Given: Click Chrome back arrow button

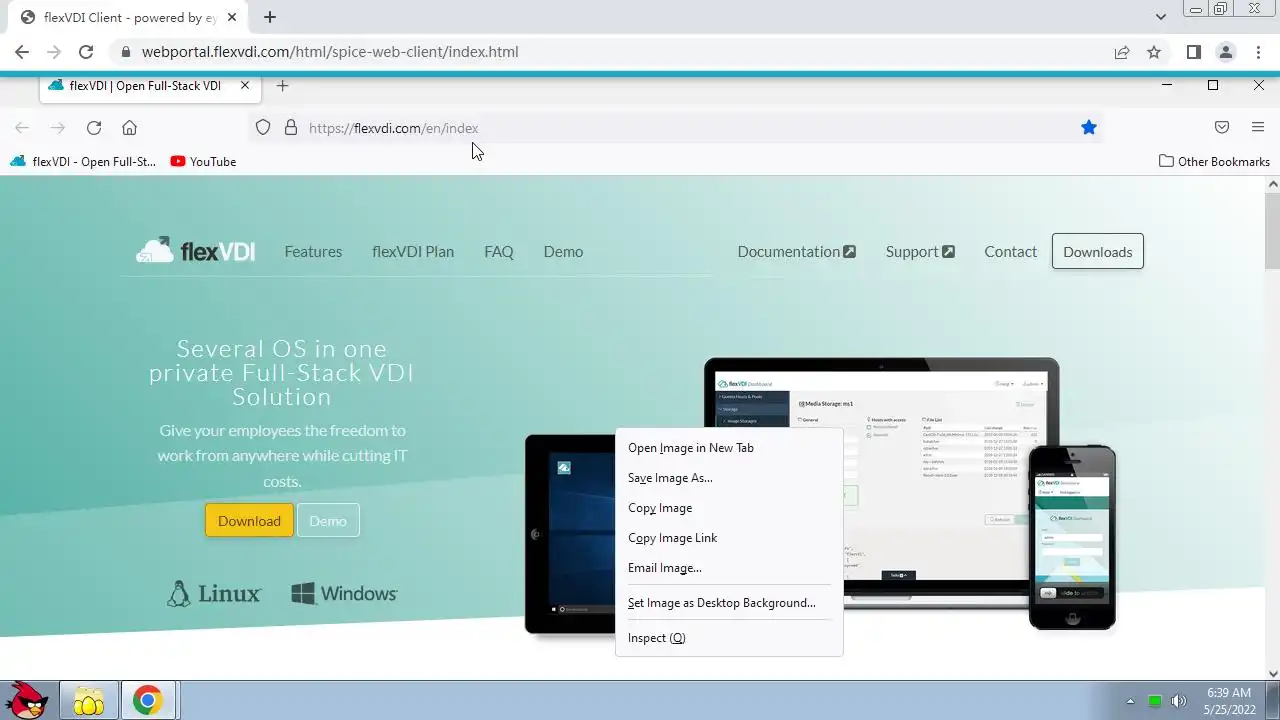Looking at the screenshot, I should (22, 52).
